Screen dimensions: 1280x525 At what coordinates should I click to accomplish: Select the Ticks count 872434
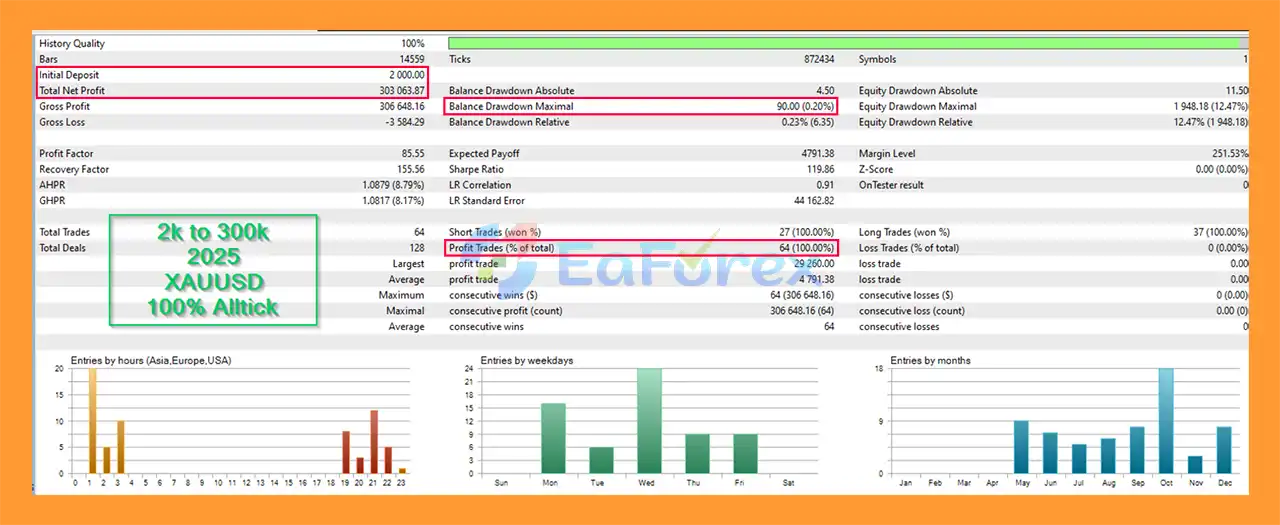coord(817,60)
